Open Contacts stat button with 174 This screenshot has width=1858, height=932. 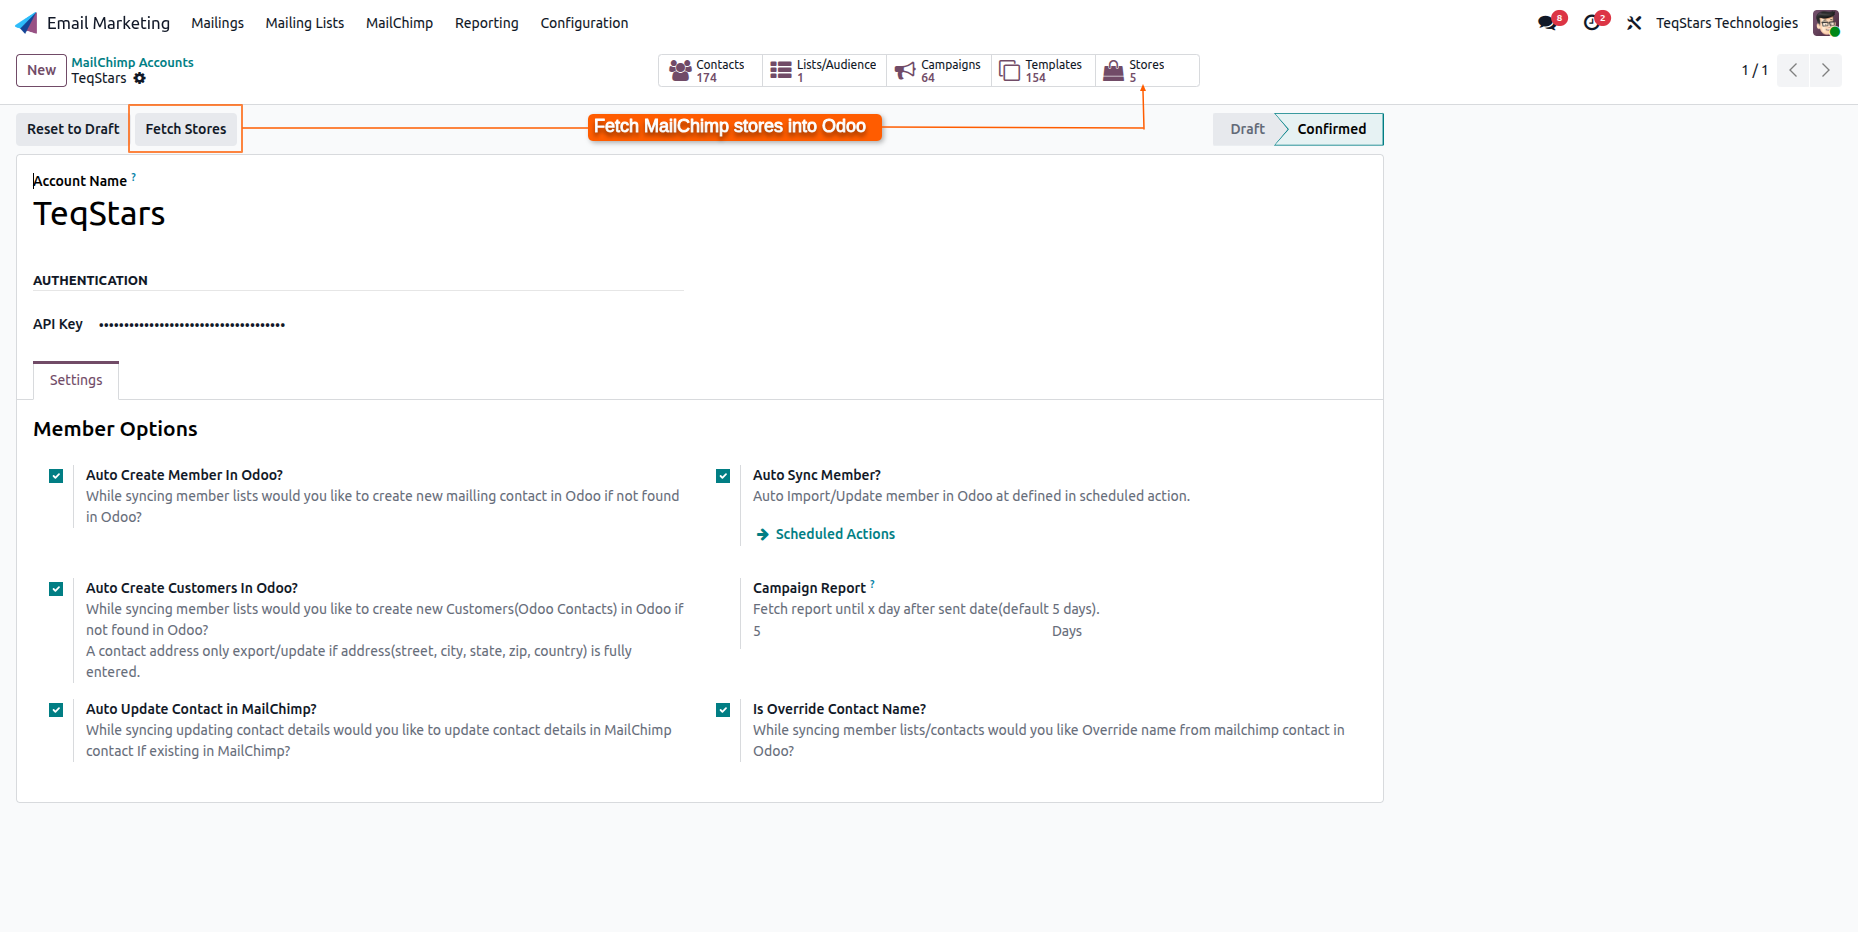point(710,71)
